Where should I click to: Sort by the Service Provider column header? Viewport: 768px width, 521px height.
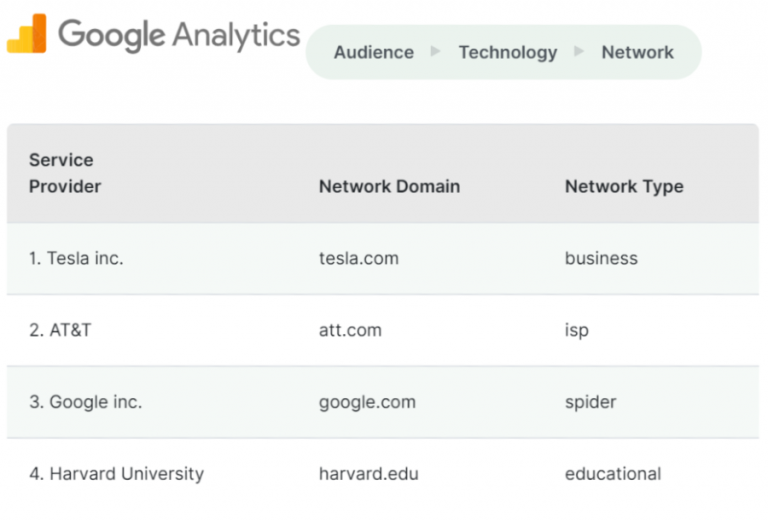(x=65, y=173)
